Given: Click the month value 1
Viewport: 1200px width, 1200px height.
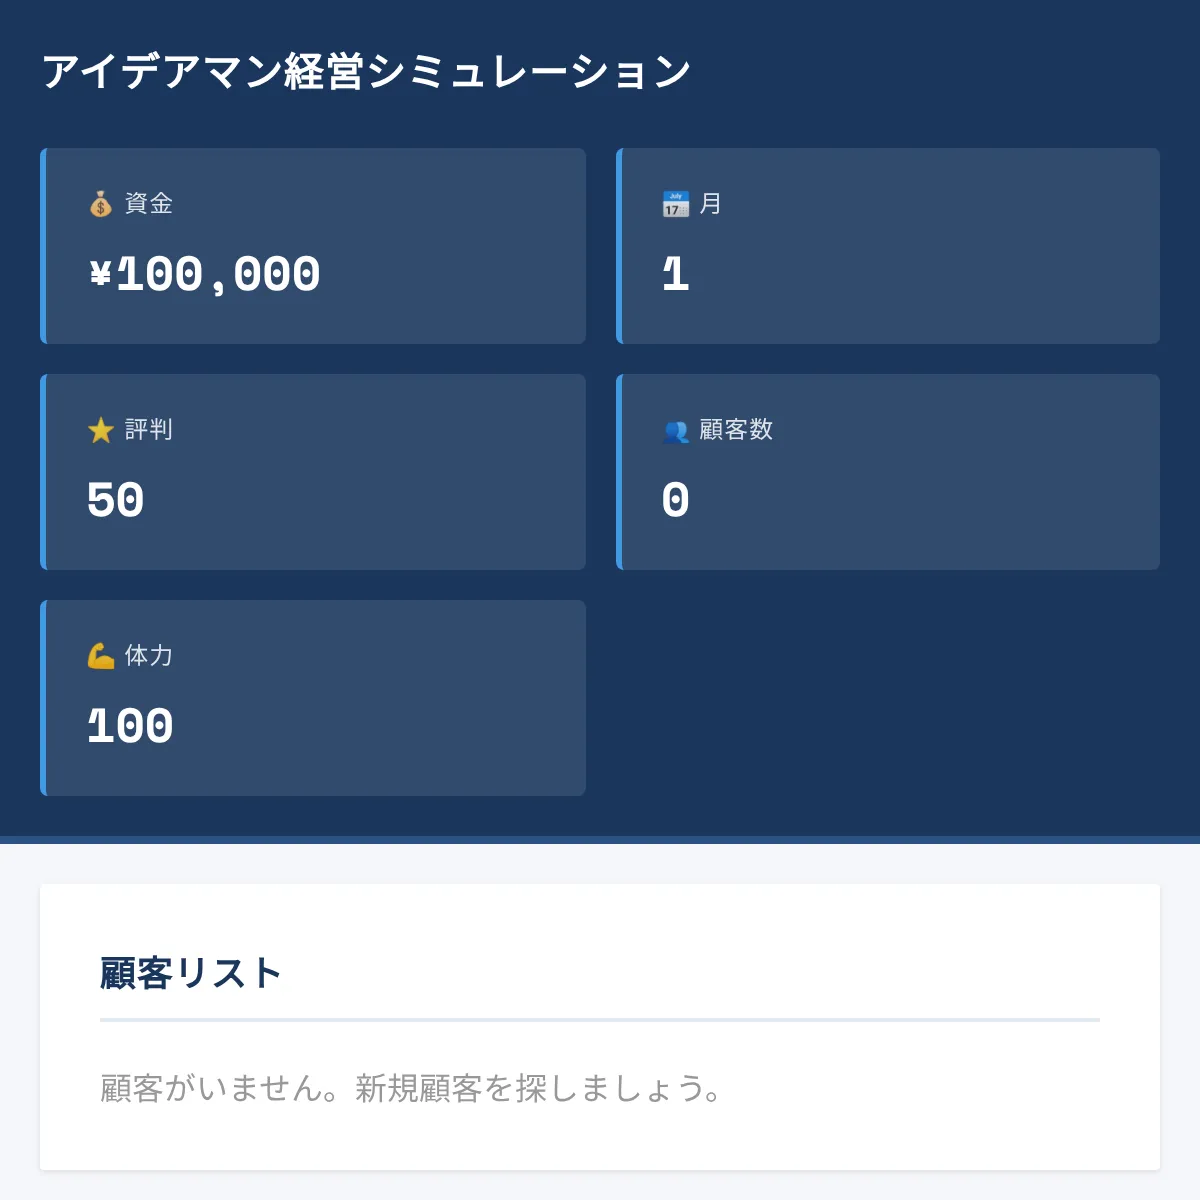Looking at the screenshot, I should [x=676, y=275].
